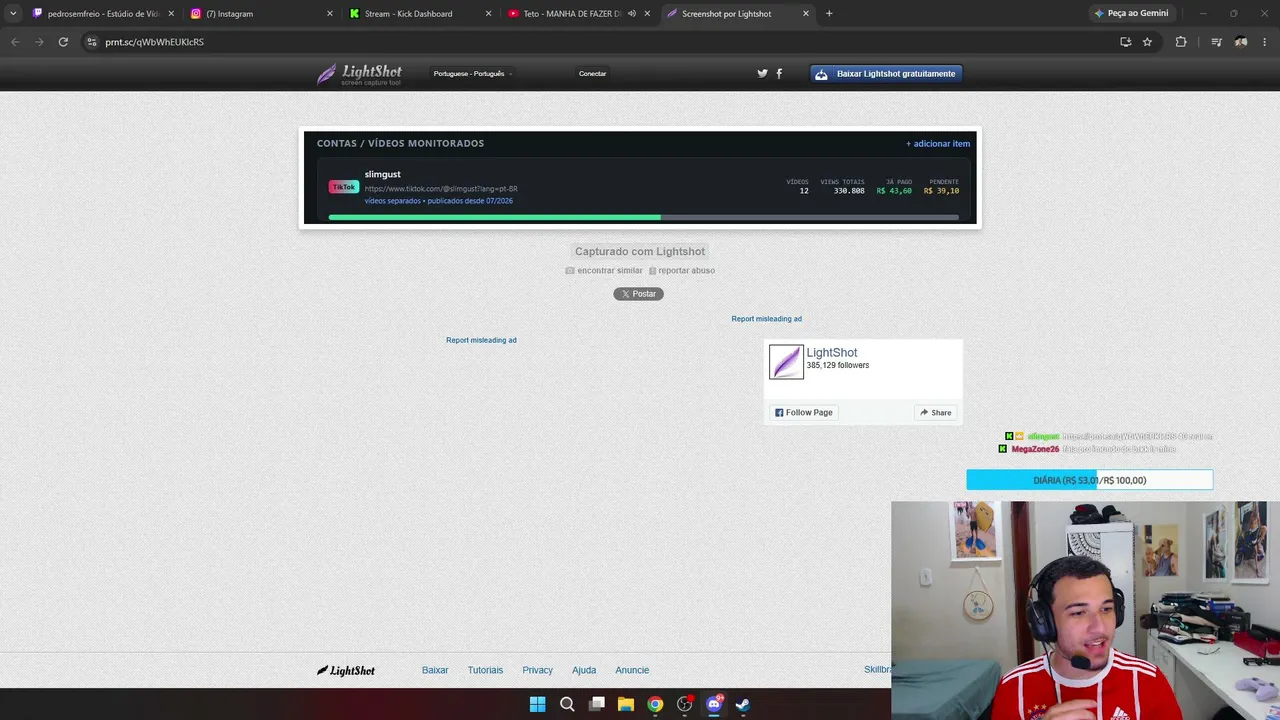Image resolution: width=1280 pixels, height=720 pixels.
Task: View site information icon in address bar
Action: [x=92, y=42]
